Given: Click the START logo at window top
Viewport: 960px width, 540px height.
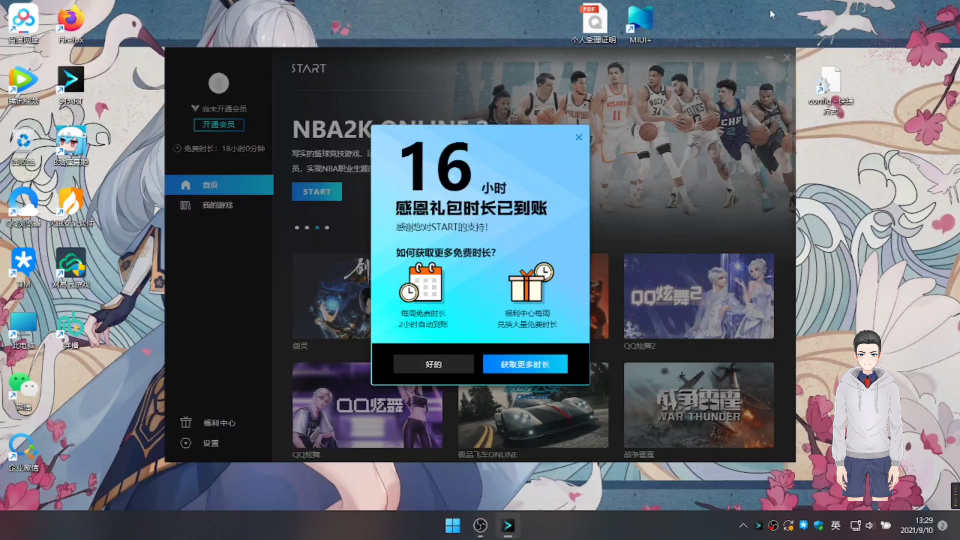Looking at the screenshot, I should (x=309, y=69).
